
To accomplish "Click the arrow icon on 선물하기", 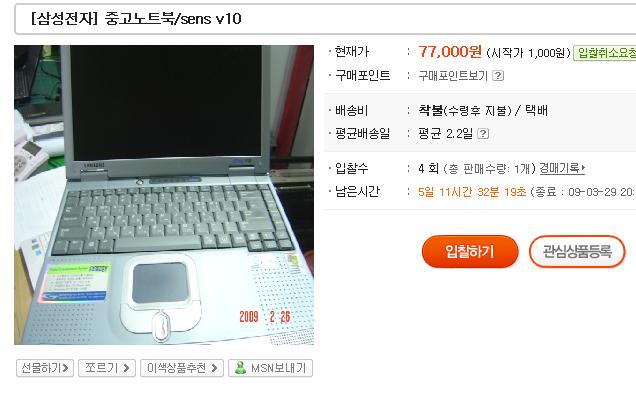I will [66, 368].
